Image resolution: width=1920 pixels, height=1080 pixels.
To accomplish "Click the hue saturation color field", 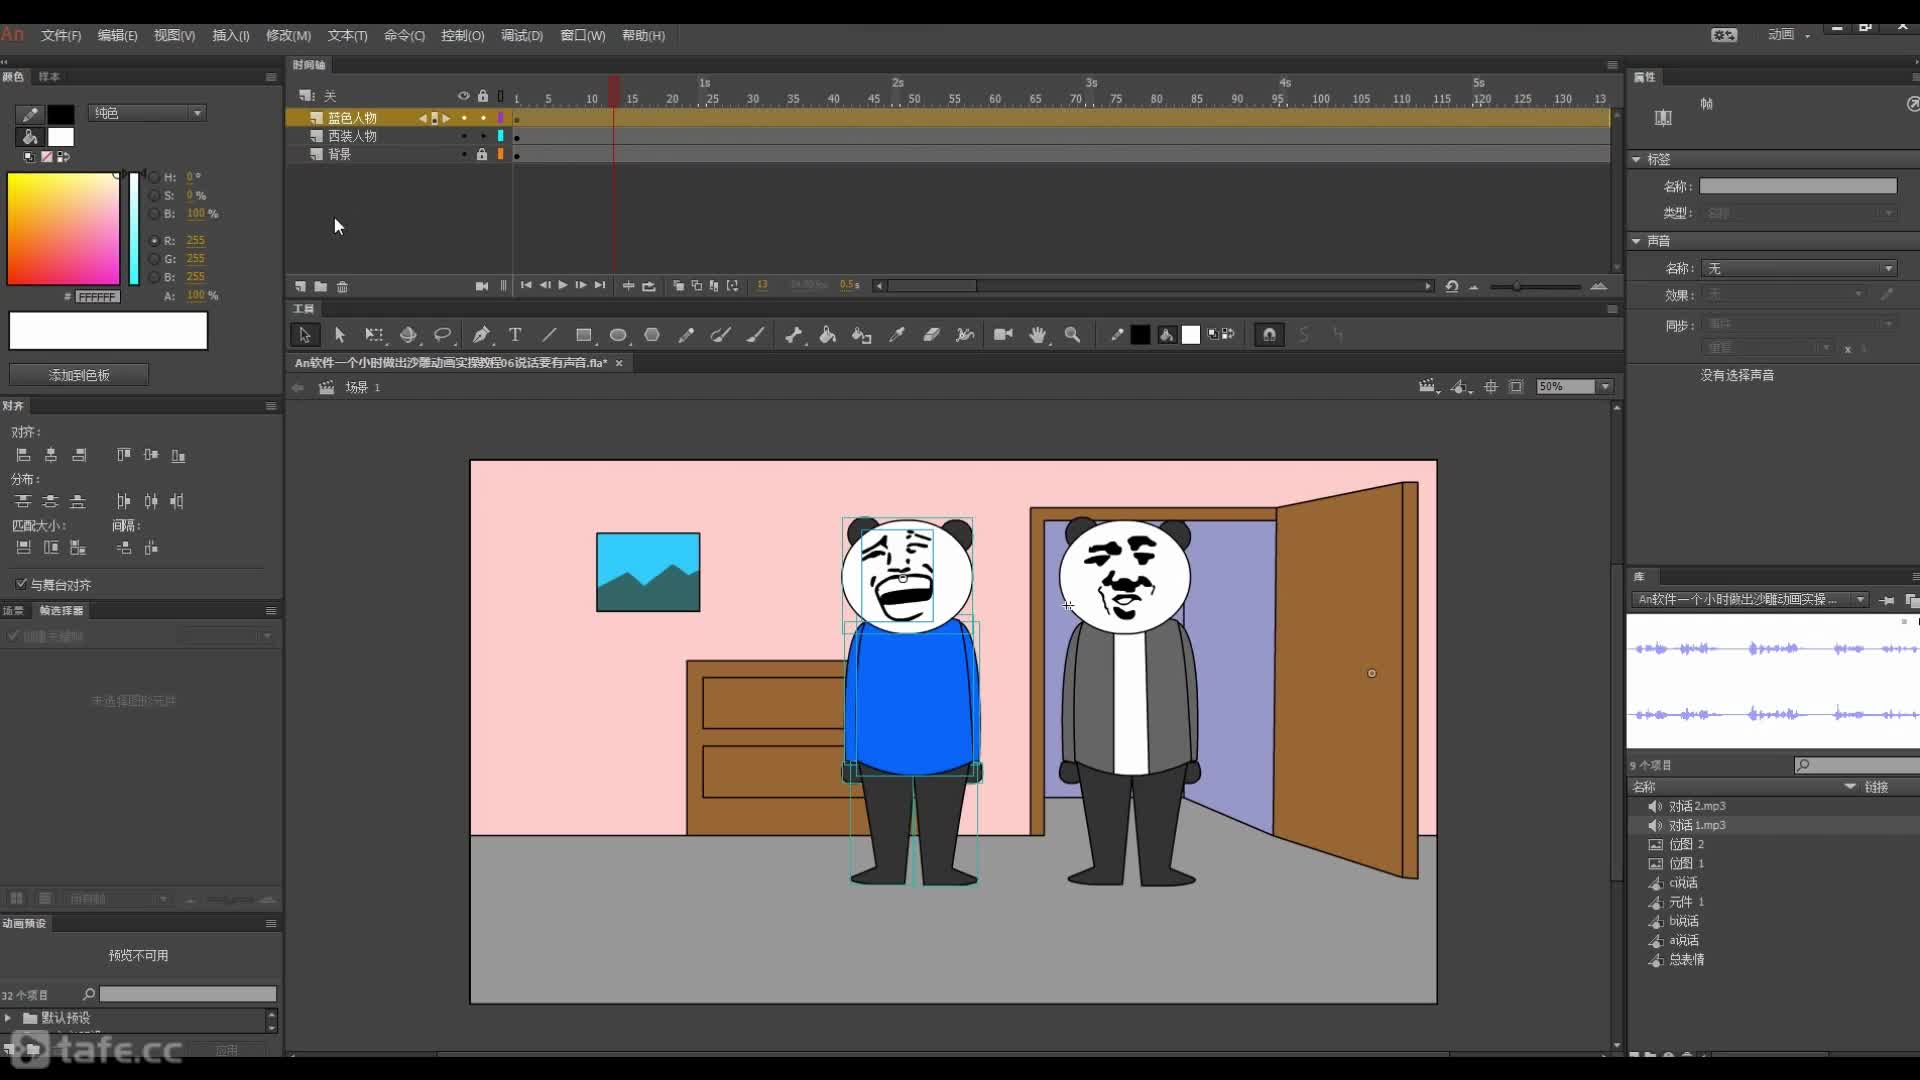I will pos(63,229).
